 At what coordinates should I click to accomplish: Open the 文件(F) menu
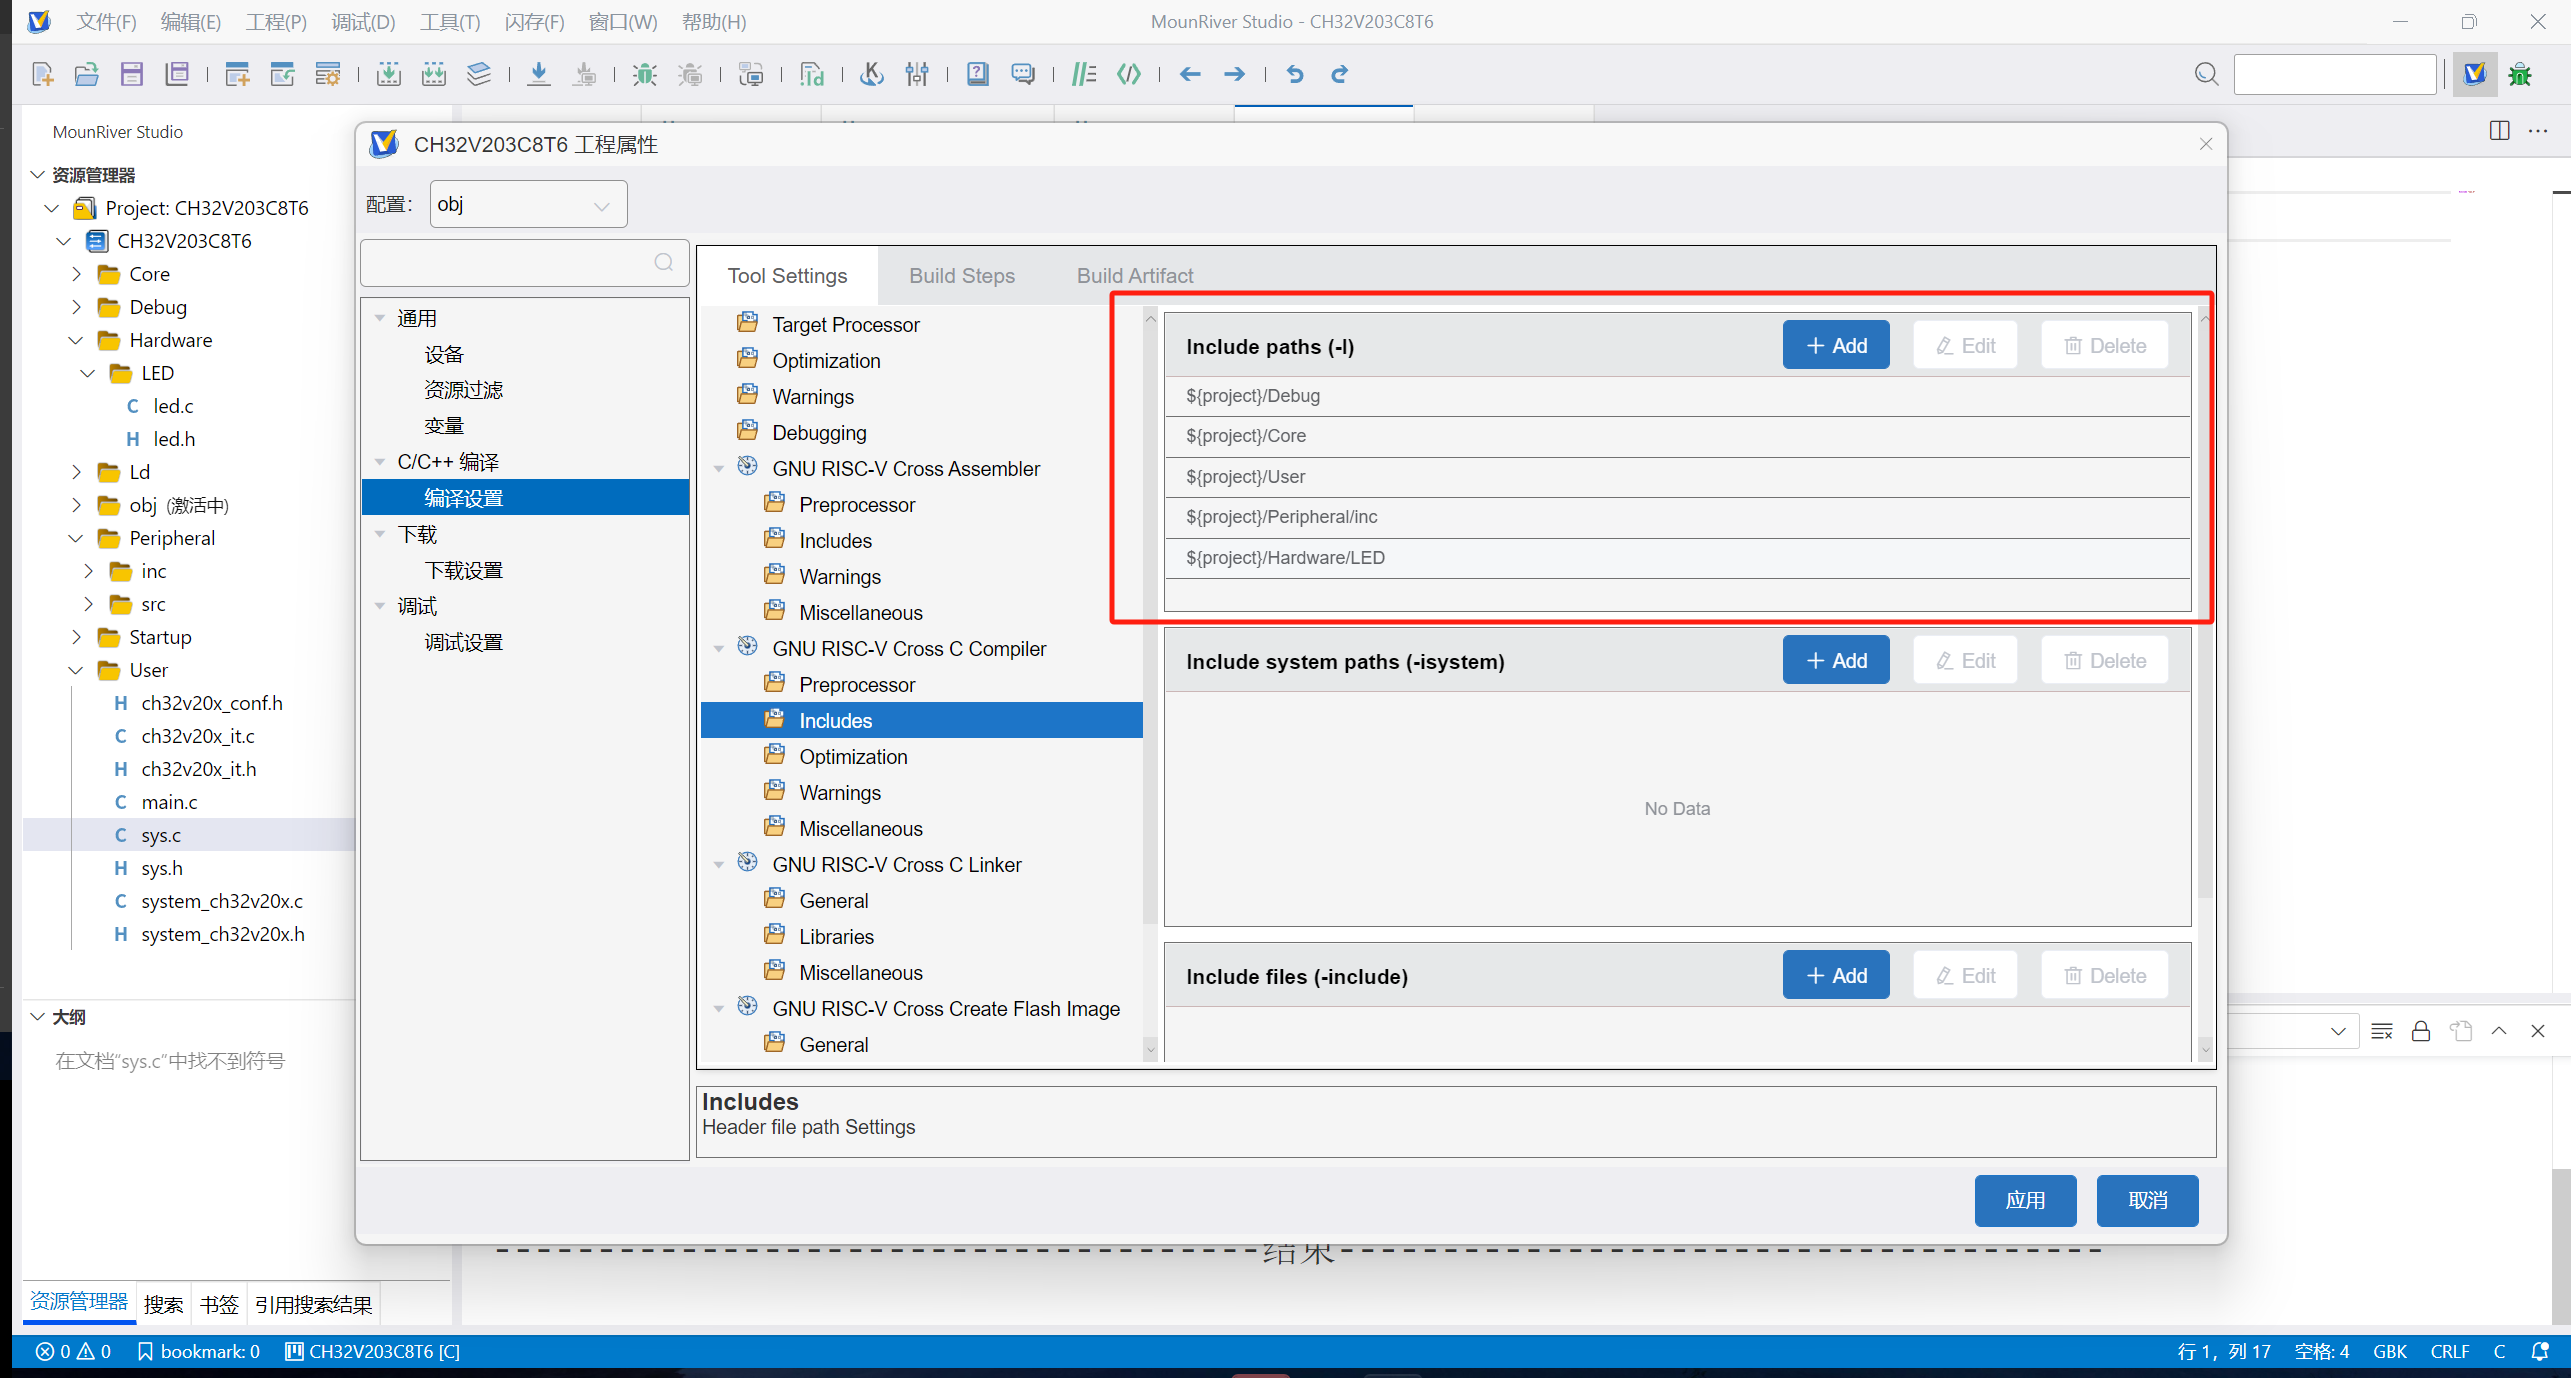tap(106, 22)
